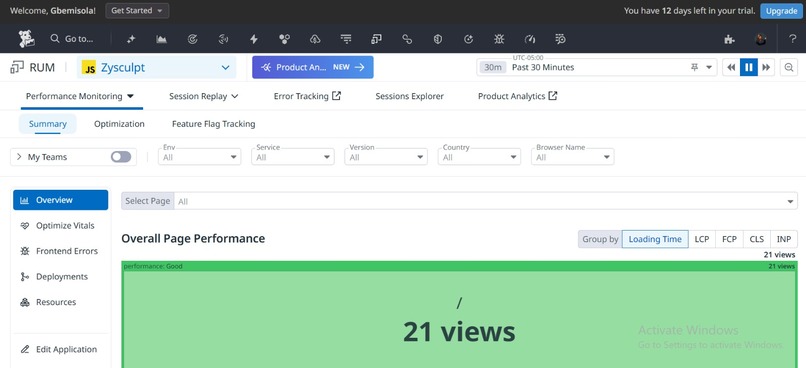806x368 pixels.
Task: Click the Optimize Vitals heart icon
Action: (x=25, y=226)
